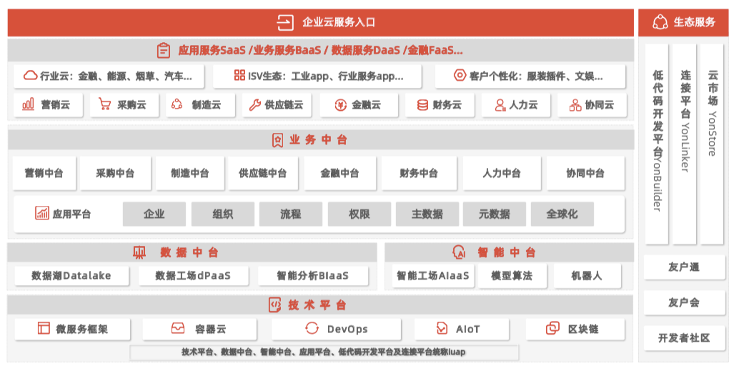Click the 主数据 gray tile
Screen dimensions: 739x371
[427, 214]
